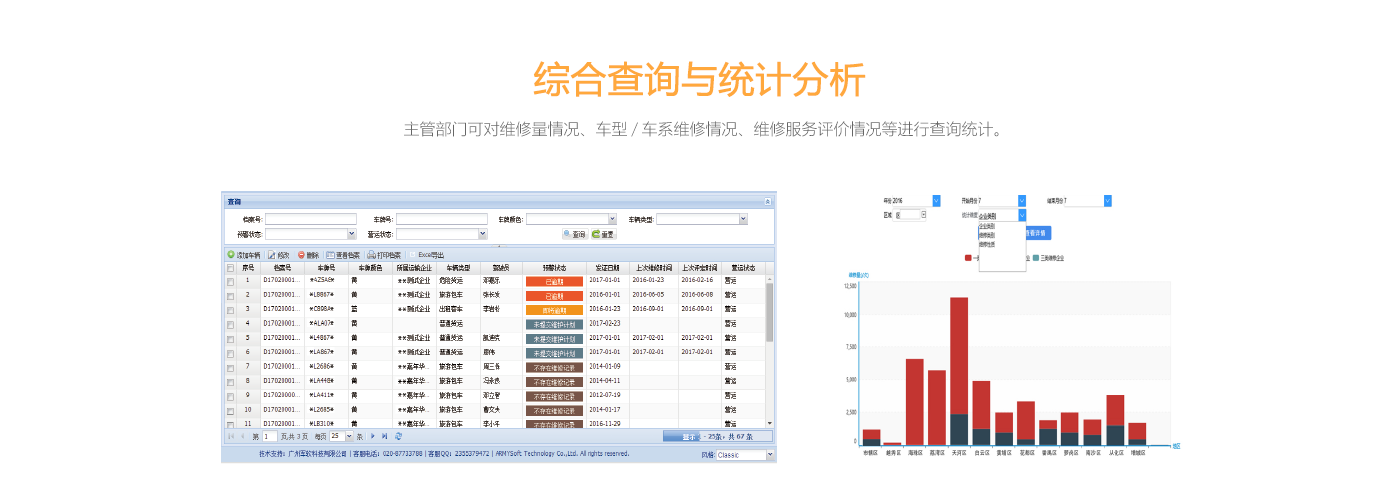1400x496 pixels.
Task: Expand the 车辆类型 dropdown
Action: [x=742, y=219]
